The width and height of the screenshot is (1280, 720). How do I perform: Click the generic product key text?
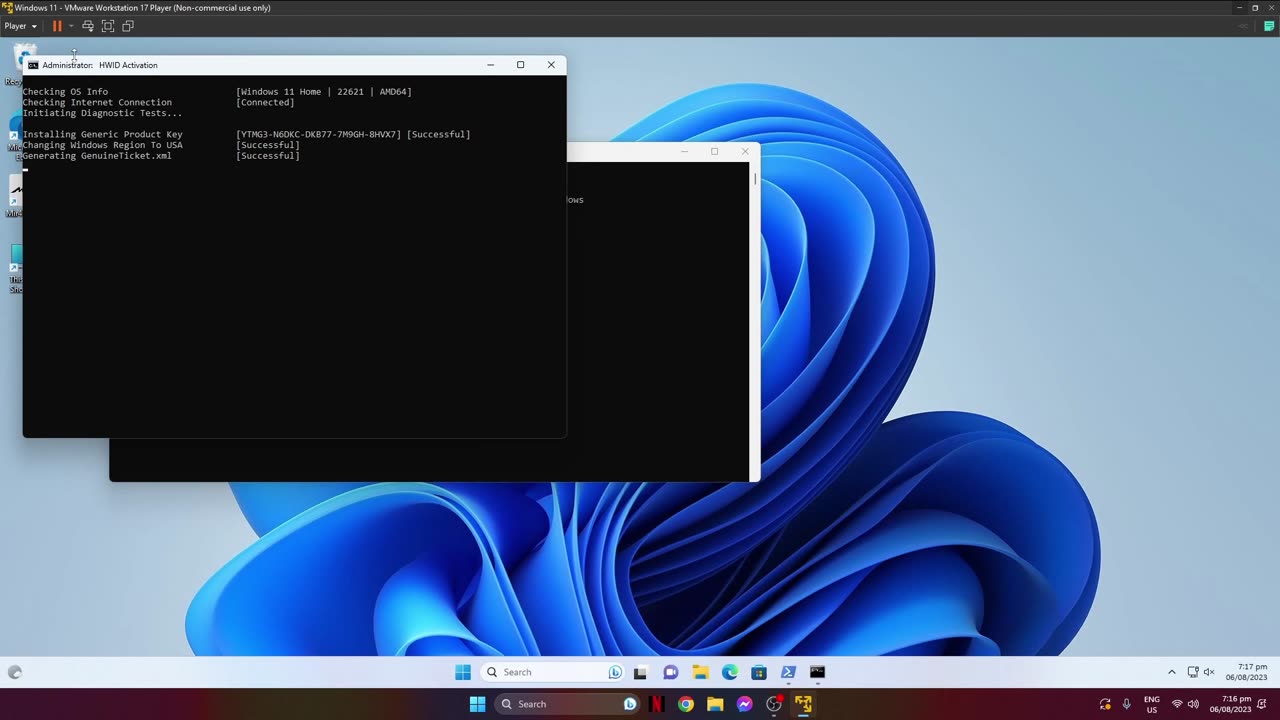(x=318, y=134)
